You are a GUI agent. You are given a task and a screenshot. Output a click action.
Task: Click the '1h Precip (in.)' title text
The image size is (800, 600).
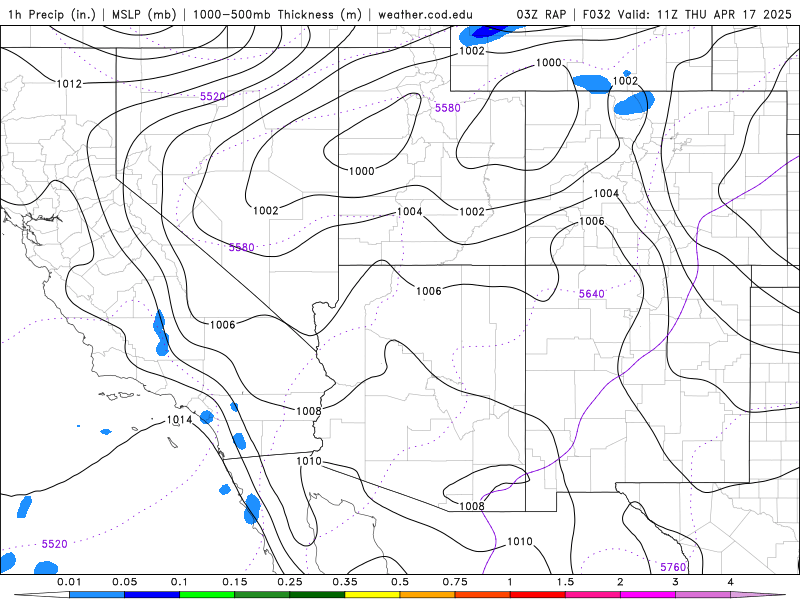[52, 14]
